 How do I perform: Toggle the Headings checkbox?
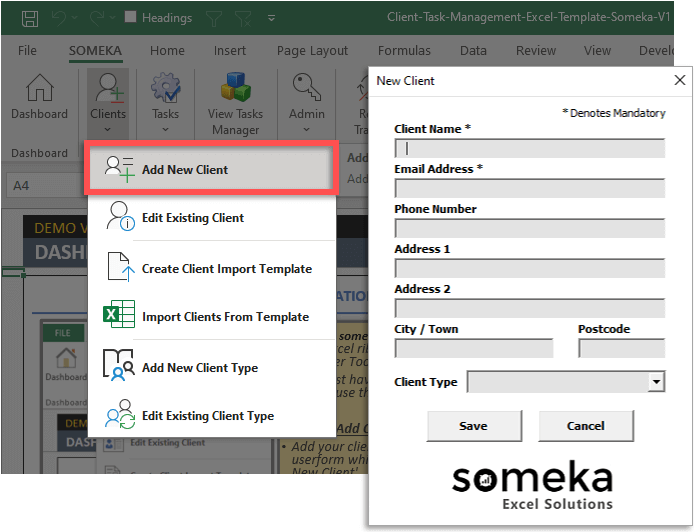tap(130, 17)
